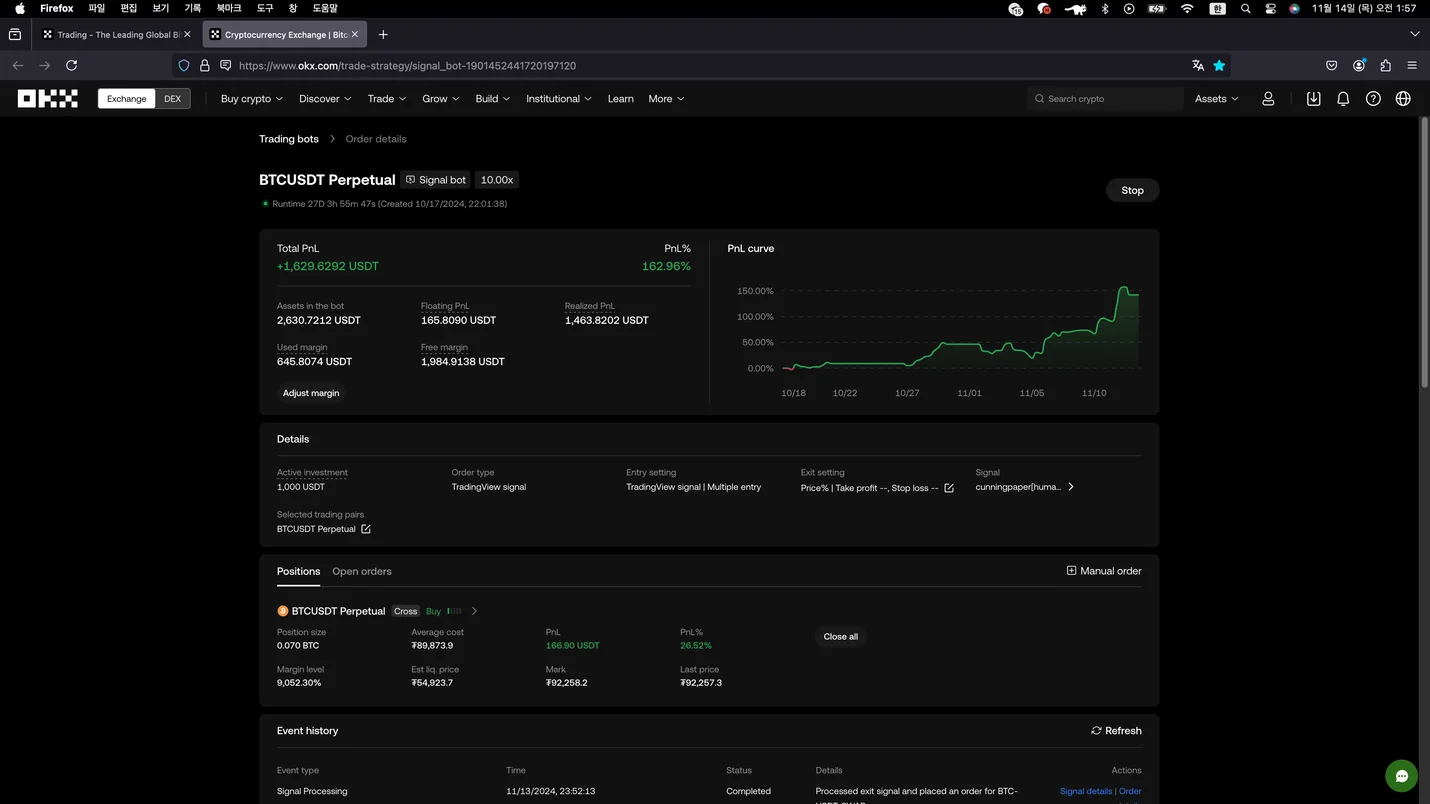Image resolution: width=1430 pixels, height=804 pixels.
Task: Close the Trading tab
Action: coord(187,34)
